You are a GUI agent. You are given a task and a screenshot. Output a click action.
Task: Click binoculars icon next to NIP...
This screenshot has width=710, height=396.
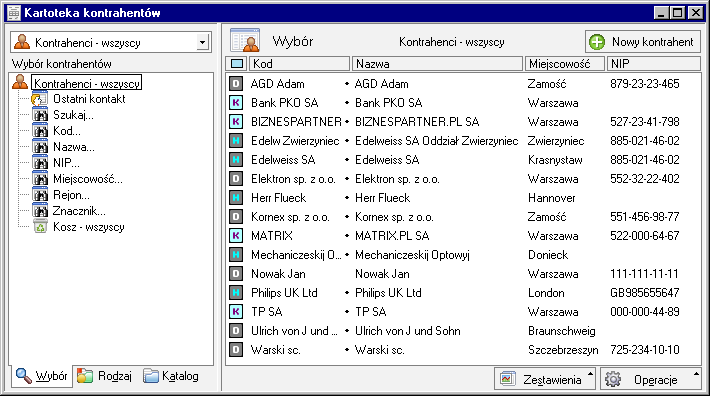pyautogui.click(x=40, y=163)
